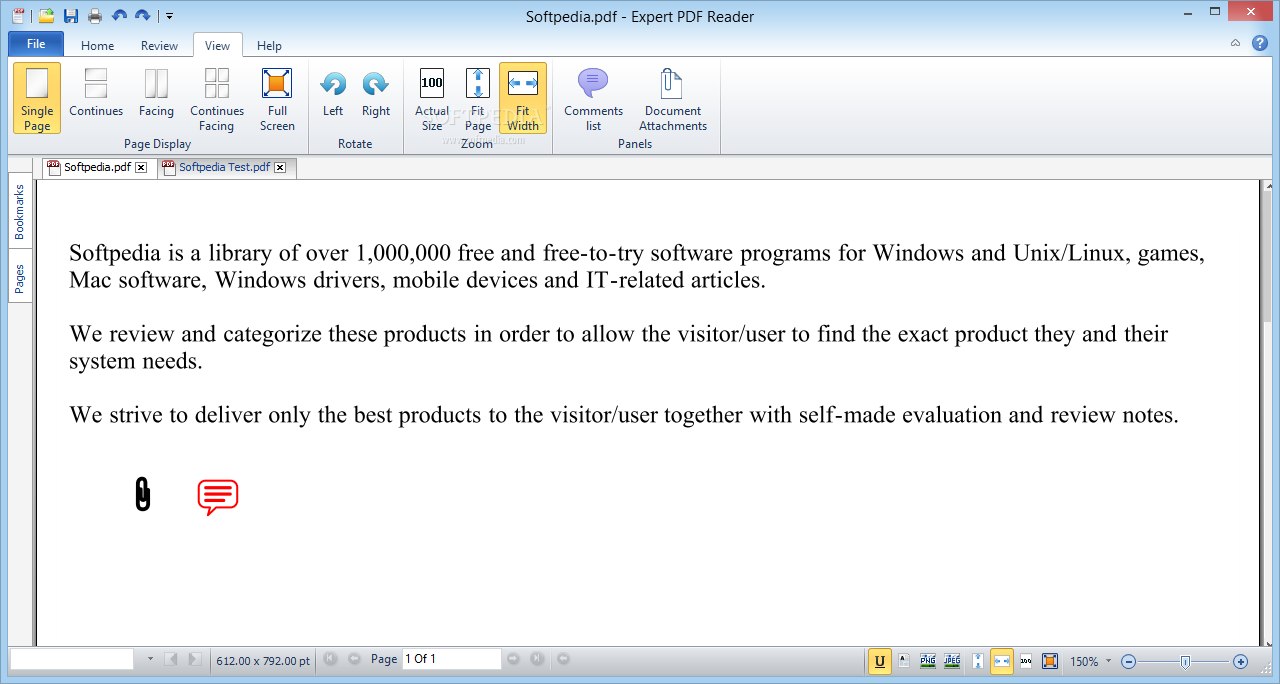
Task: Click the page number field showing 1 Of 1
Action: tap(451, 659)
